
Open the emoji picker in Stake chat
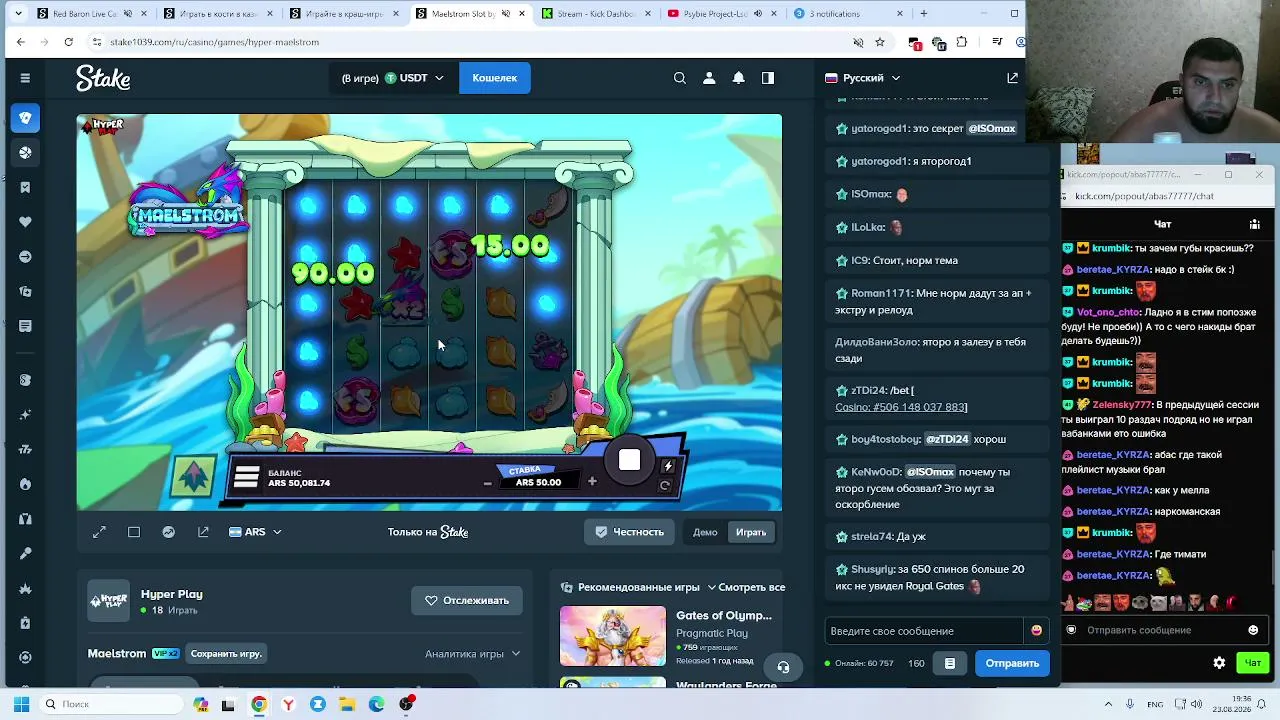point(1036,631)
